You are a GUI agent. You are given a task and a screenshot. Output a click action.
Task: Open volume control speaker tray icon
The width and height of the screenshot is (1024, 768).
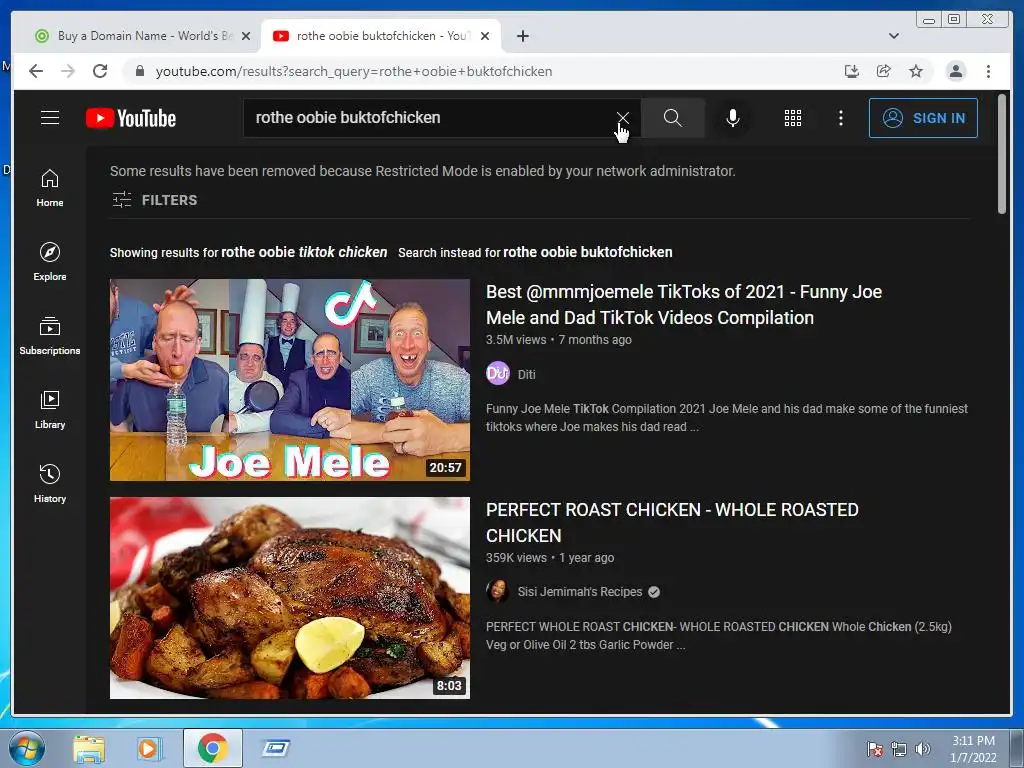point(922,748)
